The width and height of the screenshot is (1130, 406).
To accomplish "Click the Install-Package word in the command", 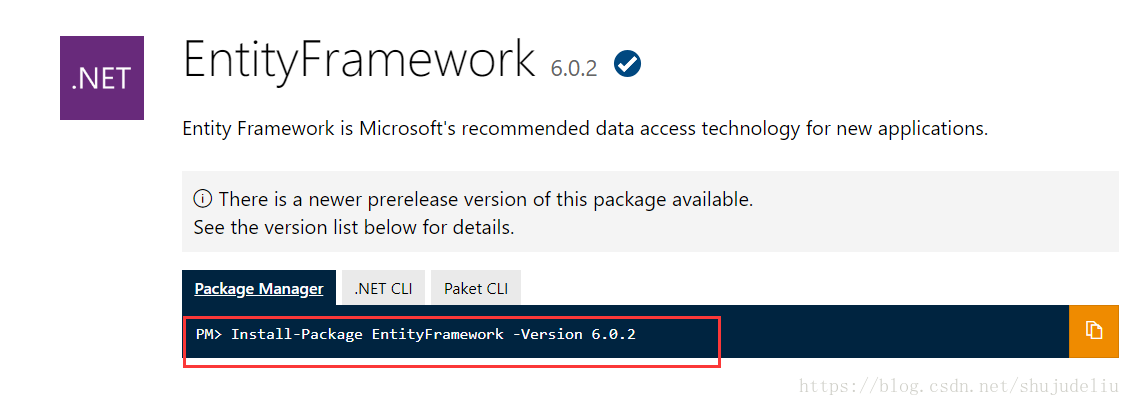I will (x=297, y=335).
